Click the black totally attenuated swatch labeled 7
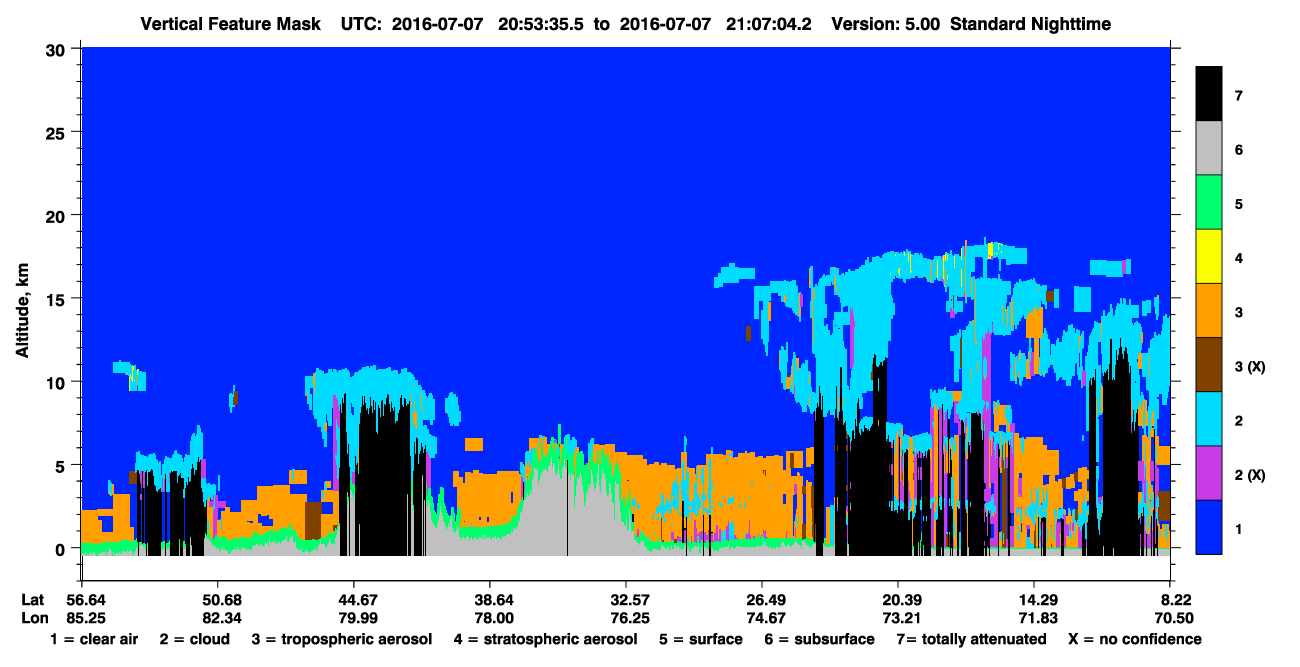This screenshot has width=1300, height=667. 1209,94
